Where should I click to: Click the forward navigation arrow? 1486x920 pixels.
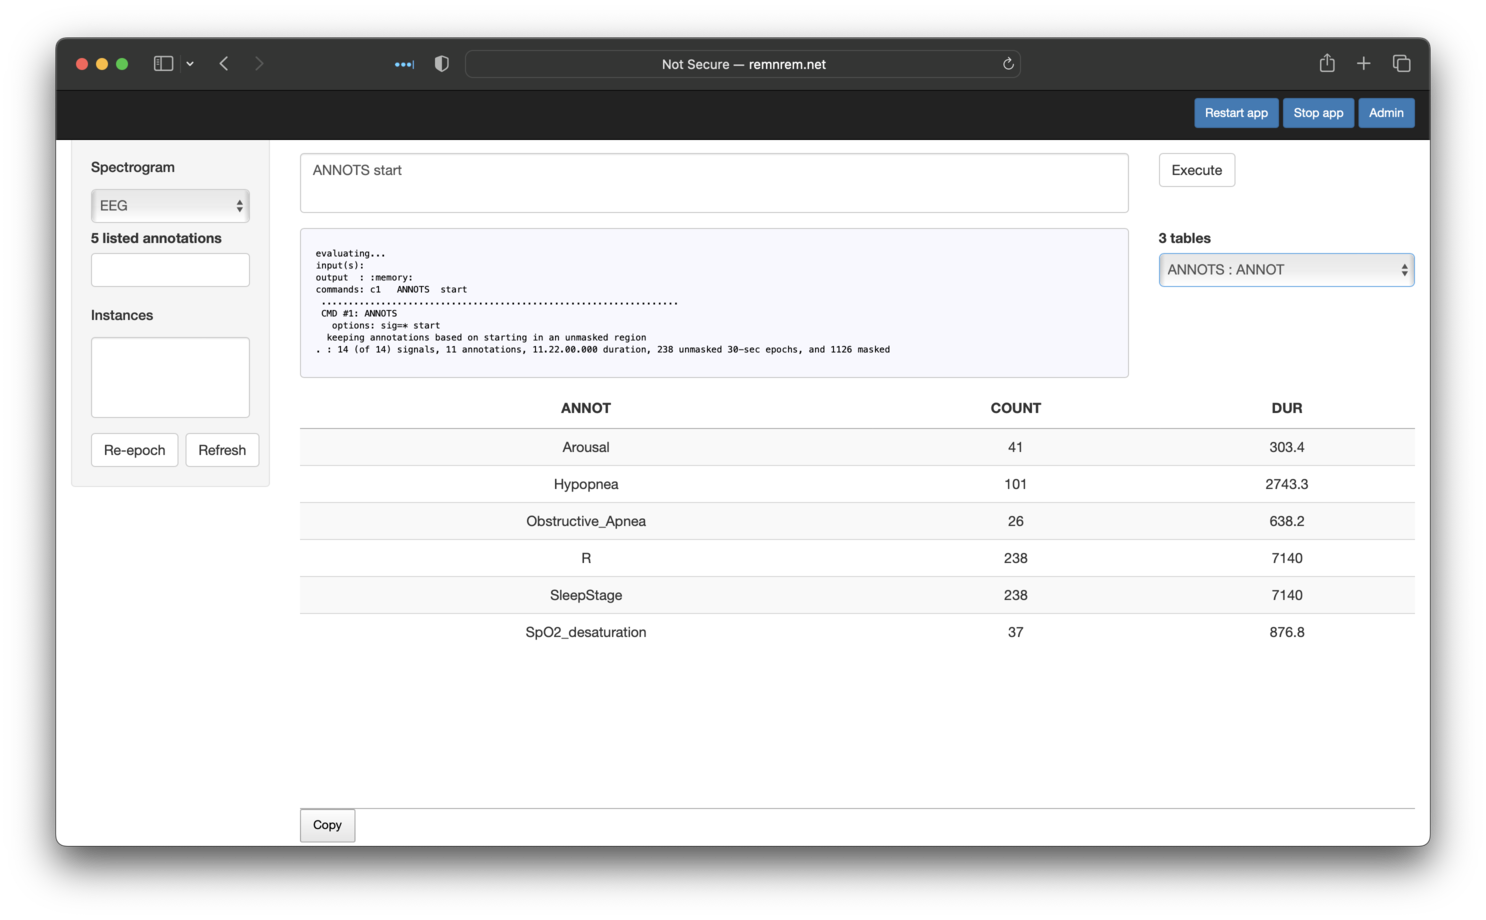[x=259, y=64]
